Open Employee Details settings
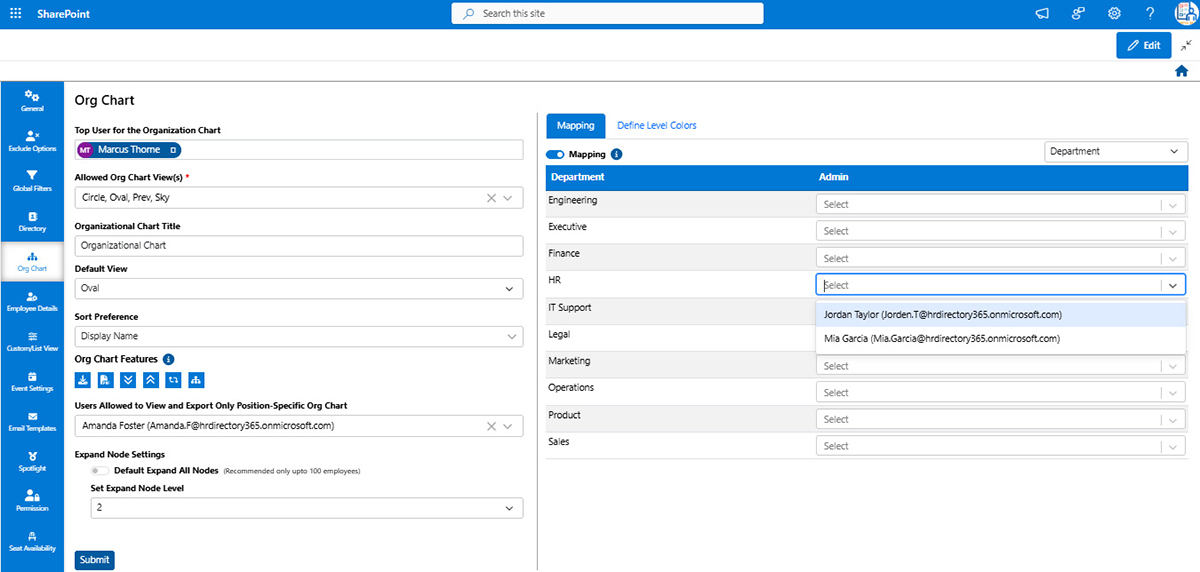 tap(32, 302)
